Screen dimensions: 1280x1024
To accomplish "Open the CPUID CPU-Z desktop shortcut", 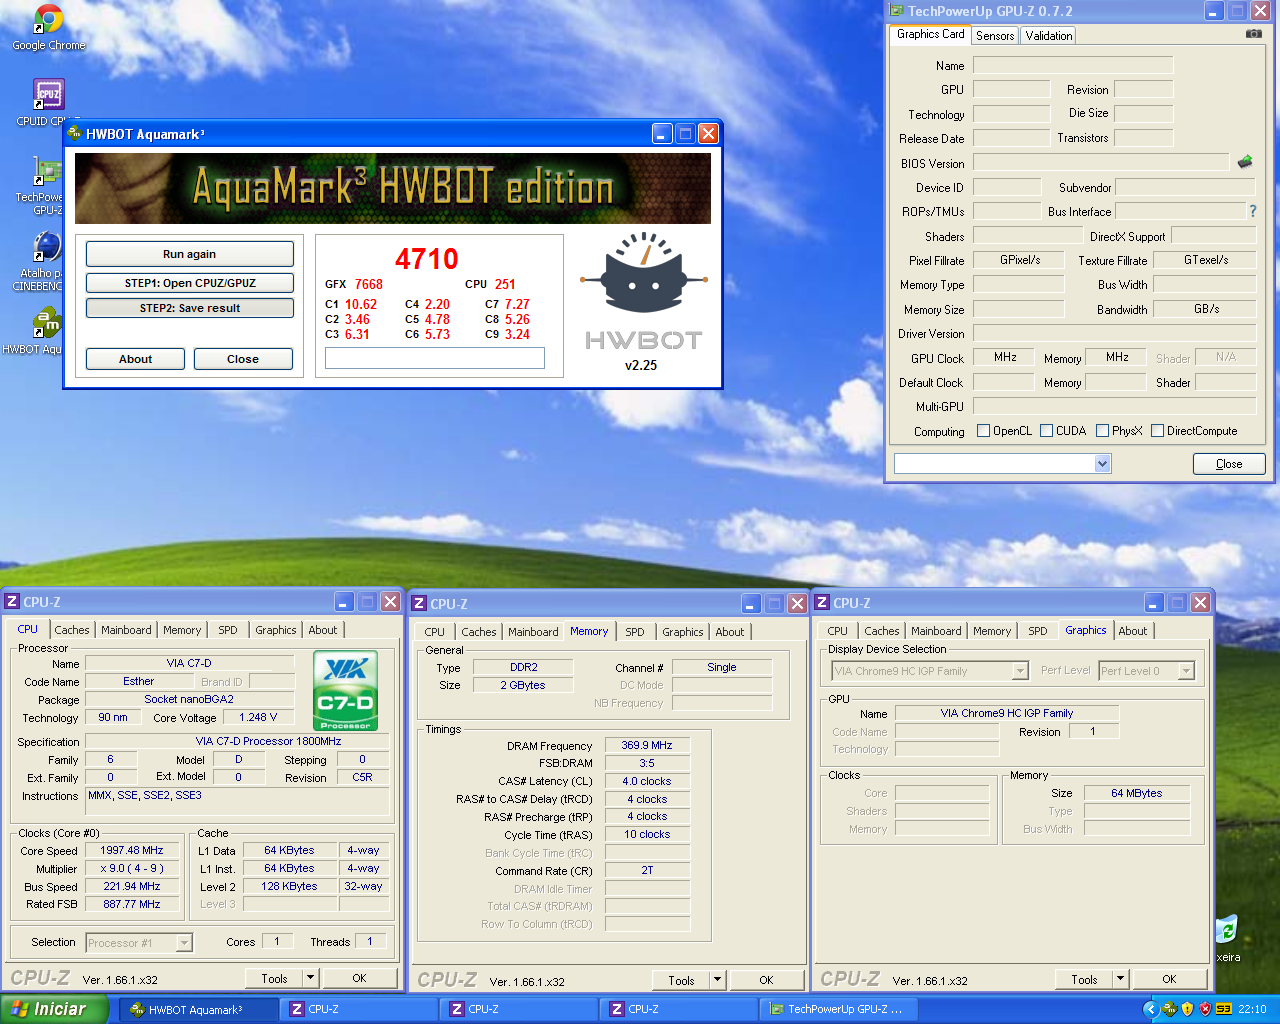I will click(48, 94).
